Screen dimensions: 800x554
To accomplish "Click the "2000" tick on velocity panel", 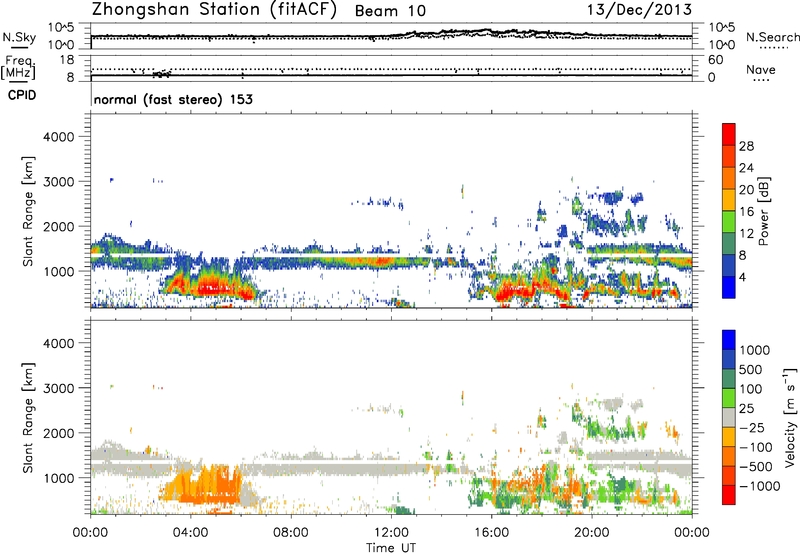I will [58, 433].
